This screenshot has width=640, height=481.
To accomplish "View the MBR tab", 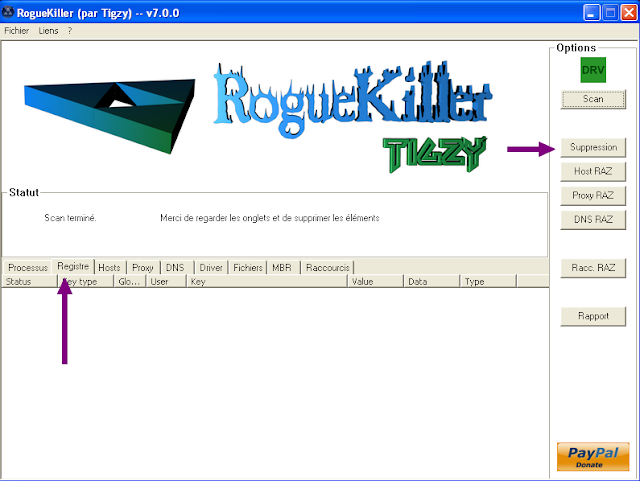I will click(282, 268).
